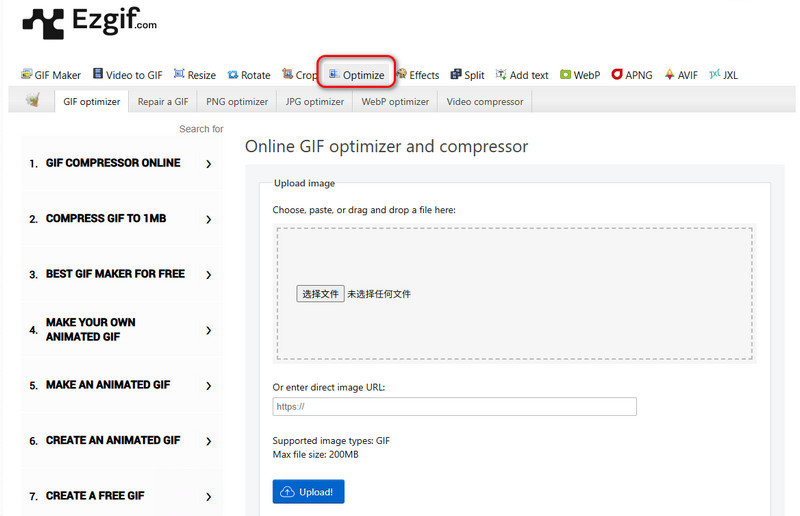
Task: Open the Add text menu label
Action: pyautogui.click(x=529, y=76)
